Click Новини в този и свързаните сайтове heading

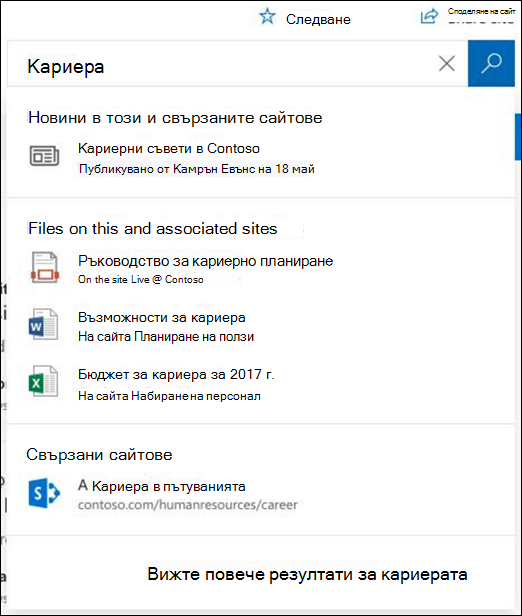175,118
